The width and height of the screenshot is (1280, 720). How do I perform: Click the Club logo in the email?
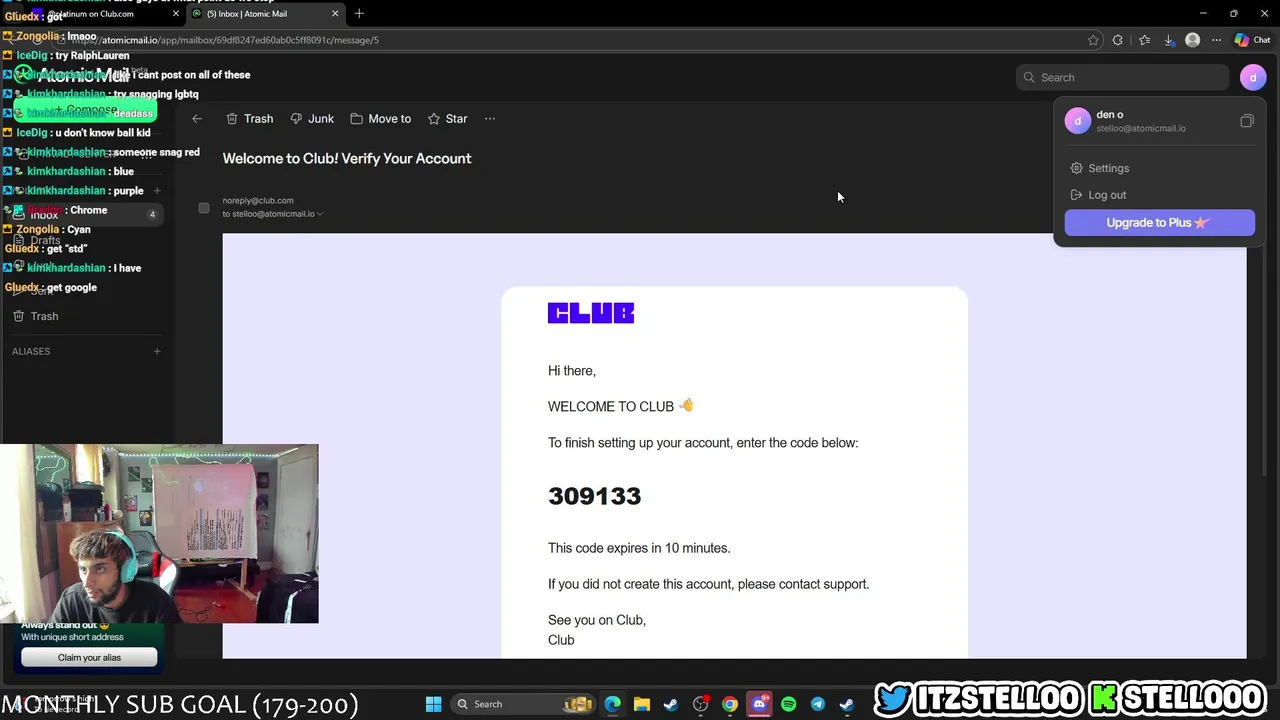591,313
